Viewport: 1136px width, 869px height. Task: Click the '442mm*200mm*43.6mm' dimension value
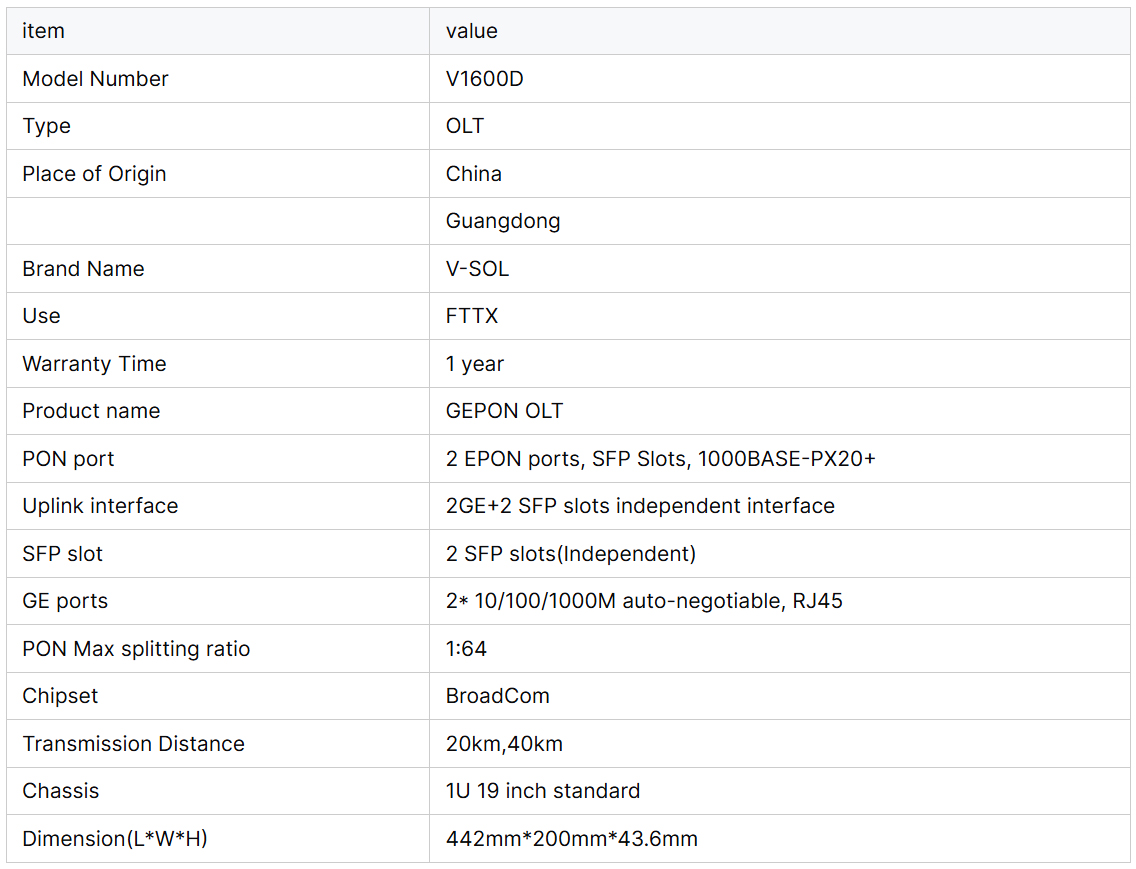pyautogui.click(x=572, y=839)
